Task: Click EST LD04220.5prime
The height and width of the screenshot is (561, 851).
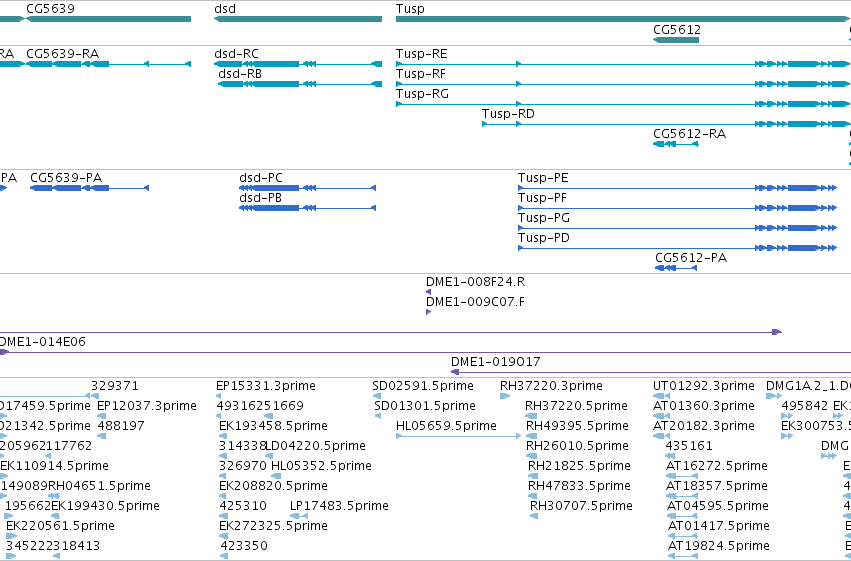Action: [x=316, y=446]
